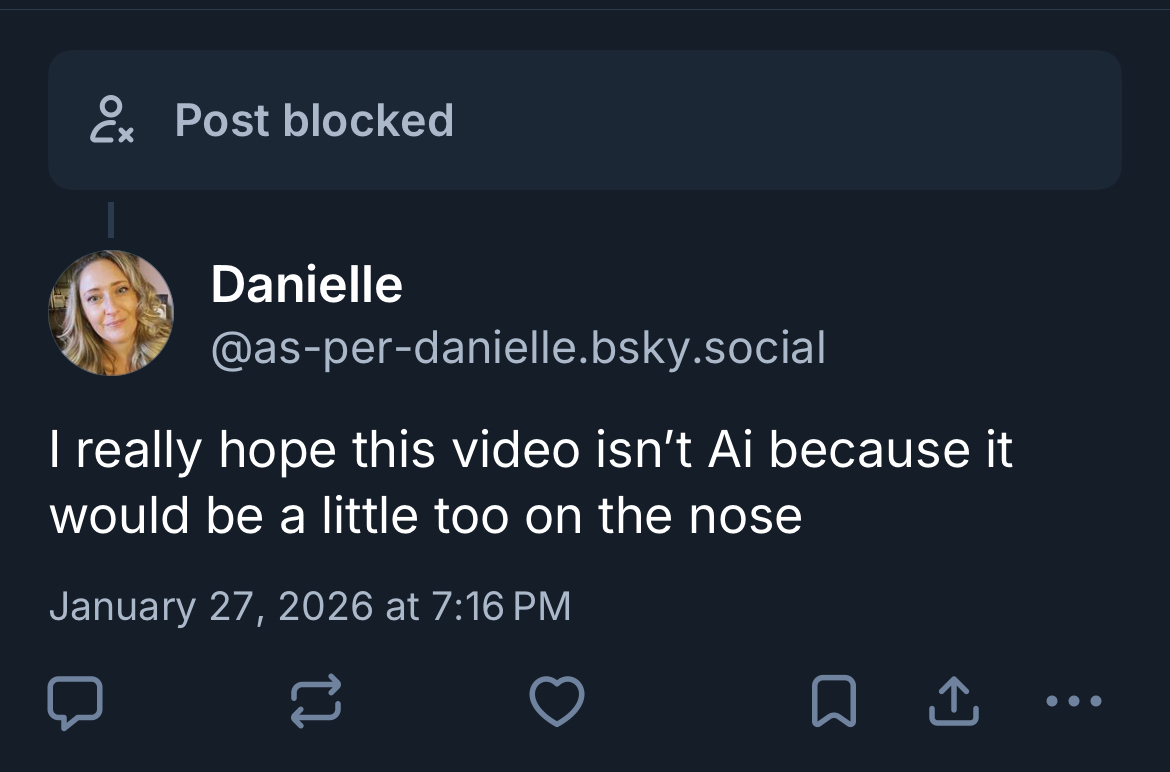Click the blocked-user icon in the banner
Screen dimensions: 1170x772
click(x=111, y=120)
